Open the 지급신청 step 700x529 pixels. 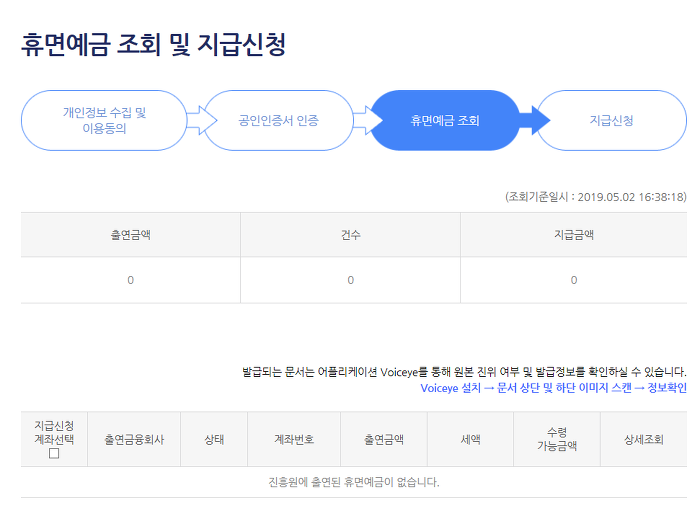[612, 121]
